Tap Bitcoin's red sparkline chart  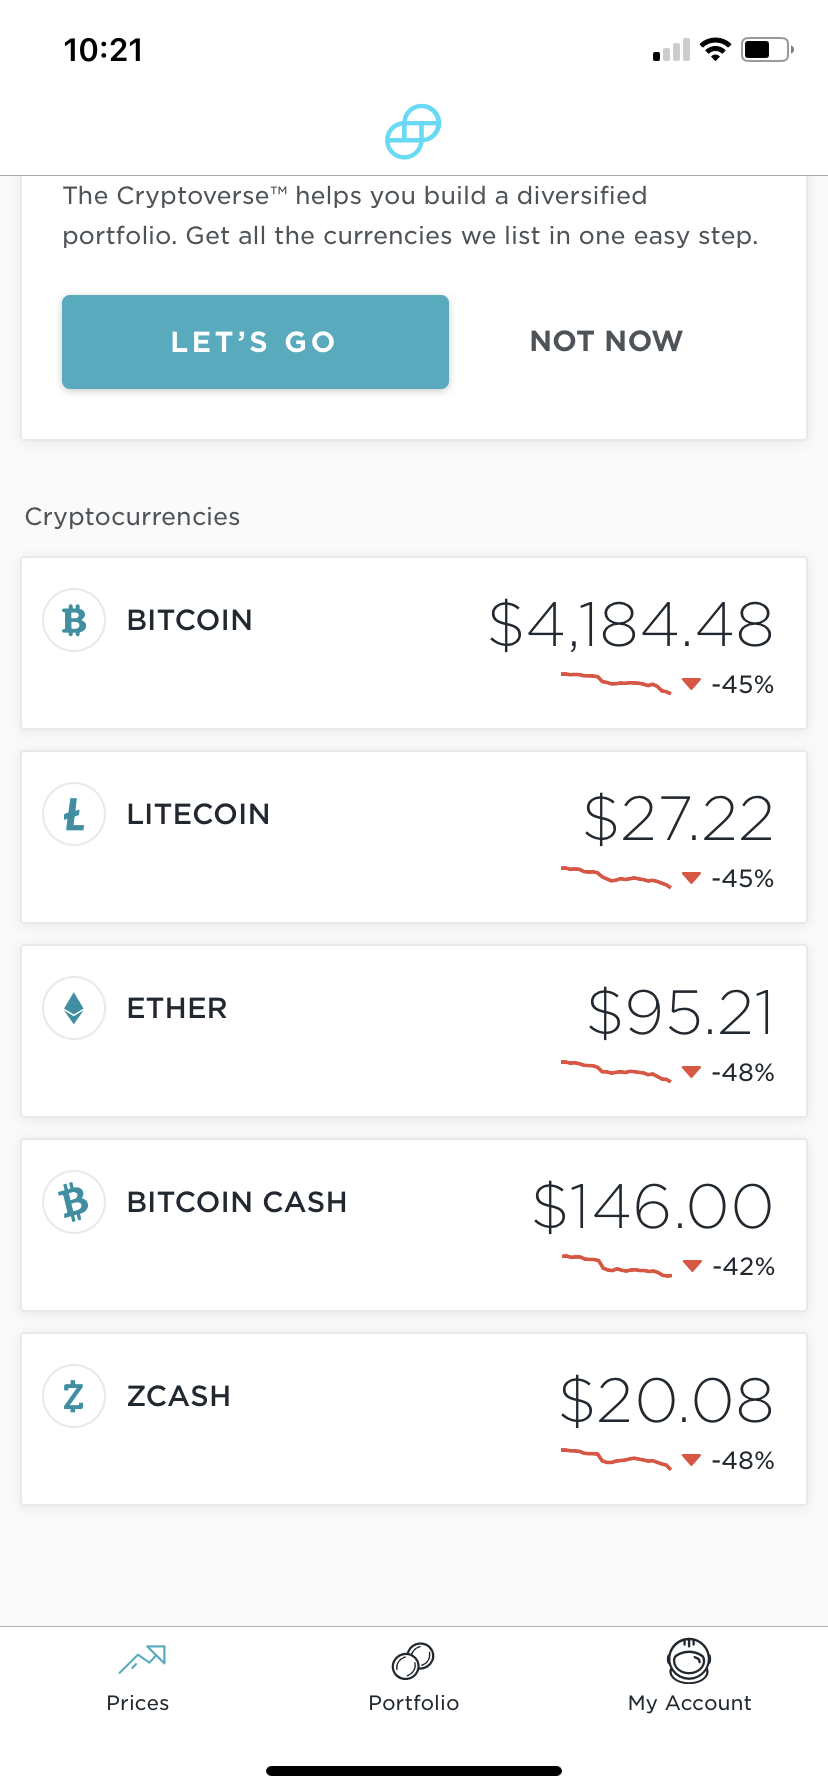click(616, 682)
